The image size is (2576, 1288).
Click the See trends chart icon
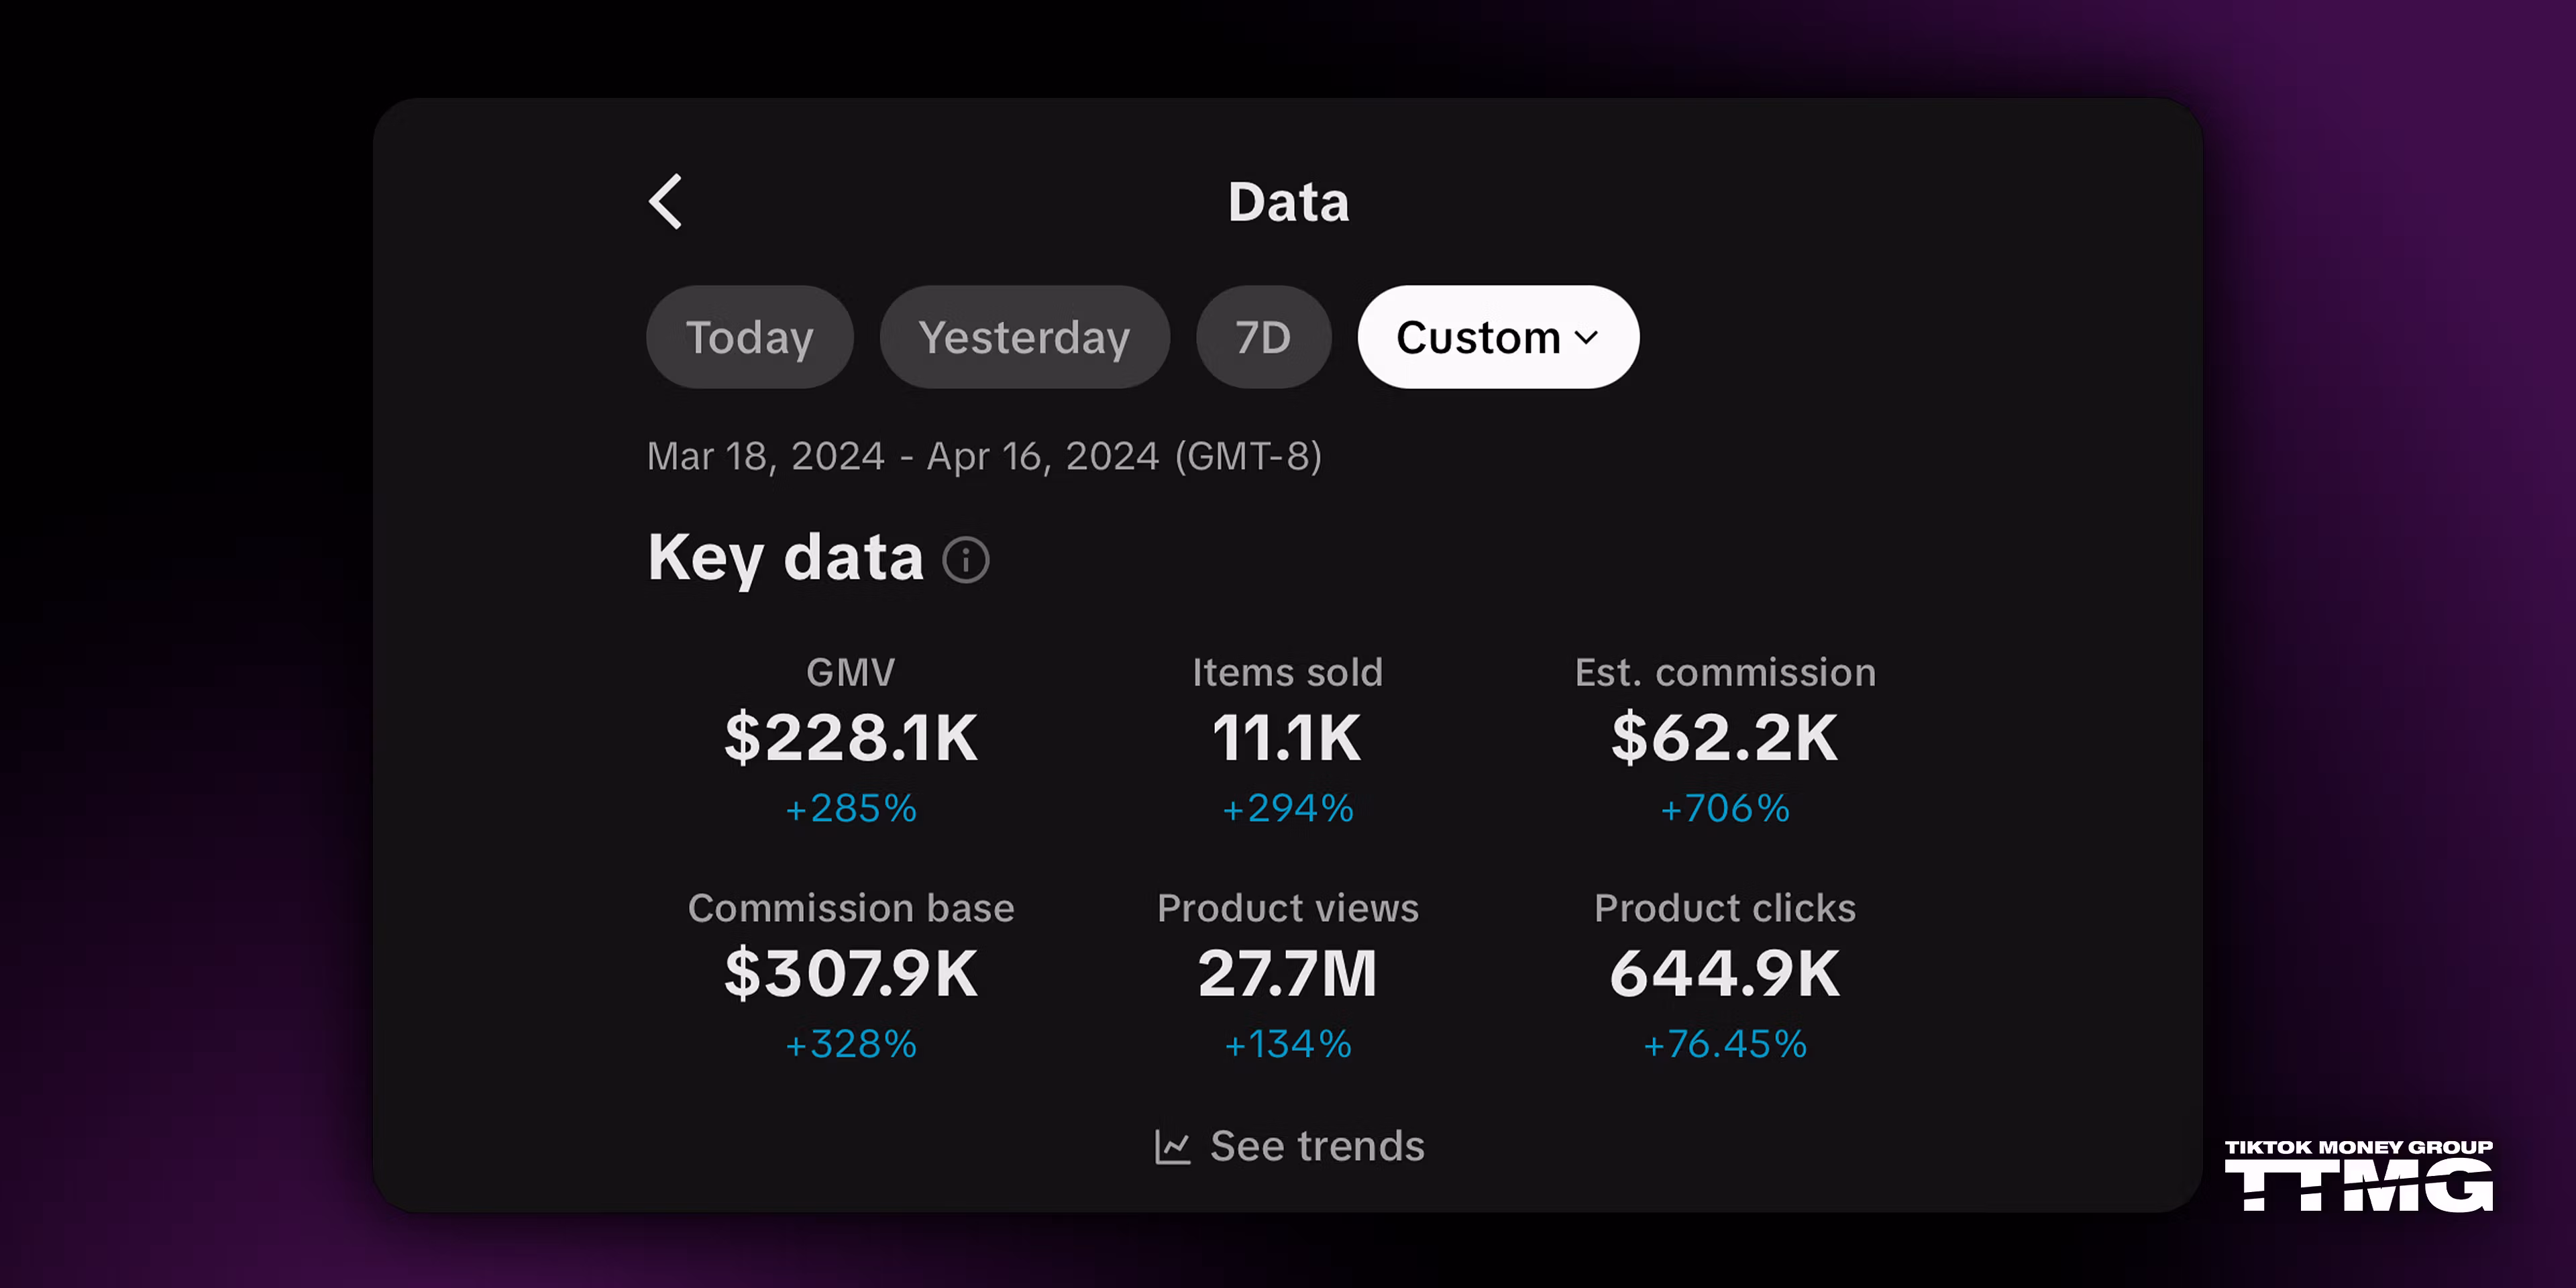click(x=1172, y=1147)
